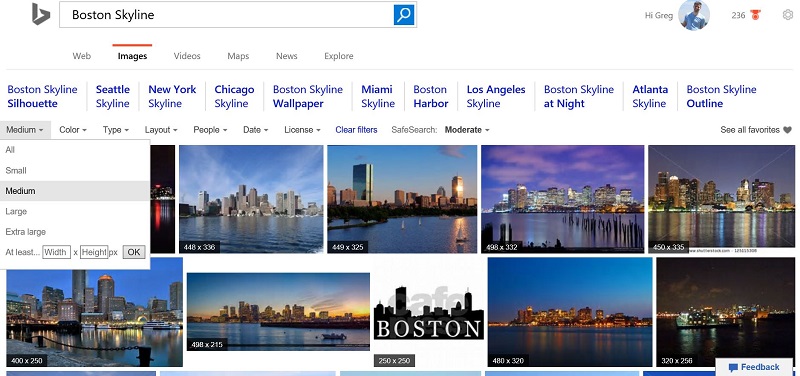
Task: Choose Extra large in the size menu
Action: (75, 232)
